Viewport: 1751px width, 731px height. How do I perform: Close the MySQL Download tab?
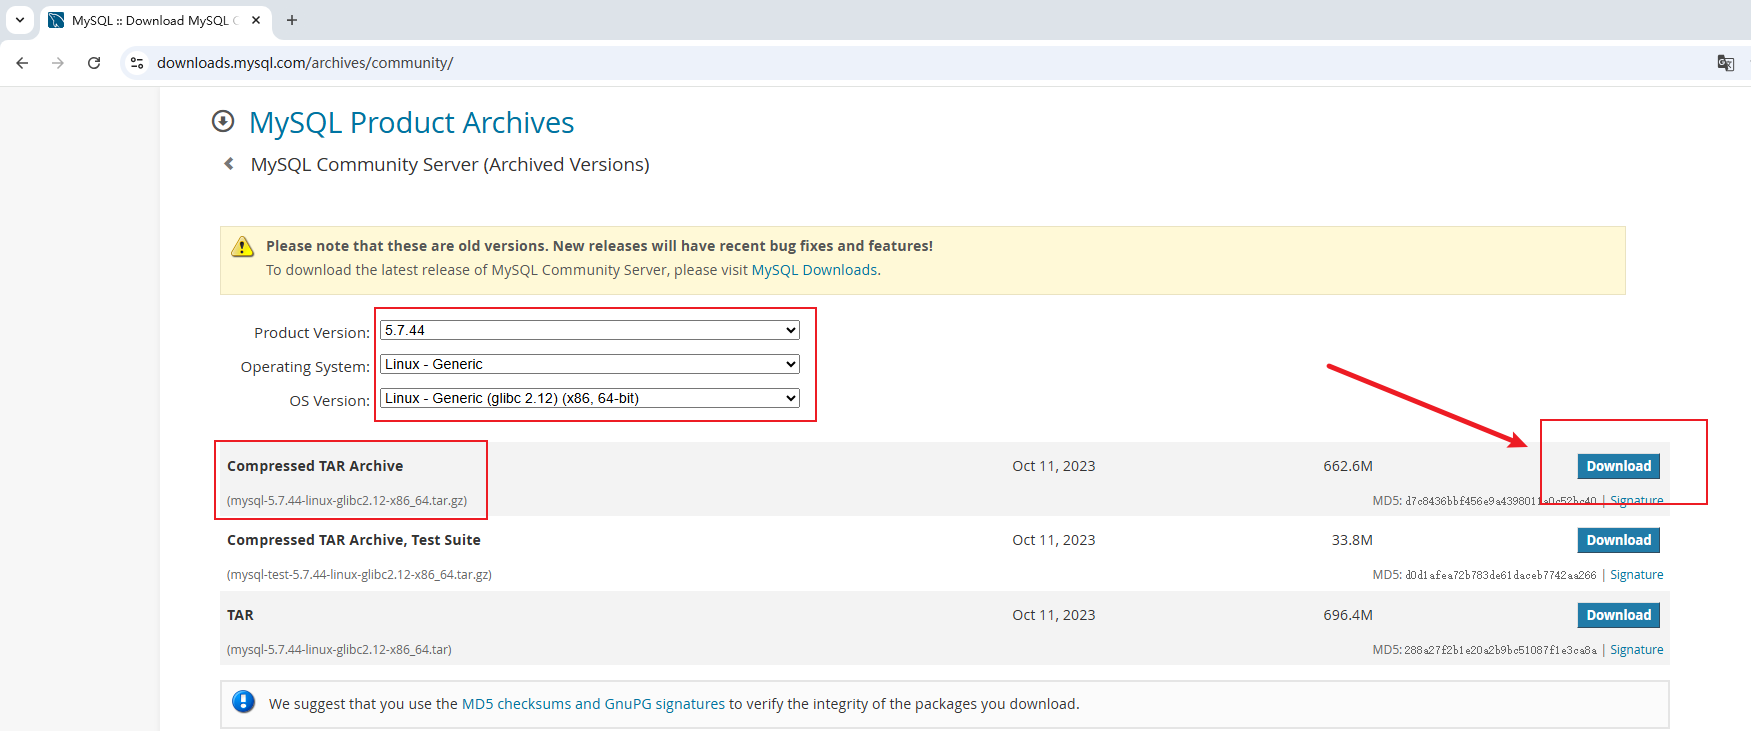tap(256, 20)
